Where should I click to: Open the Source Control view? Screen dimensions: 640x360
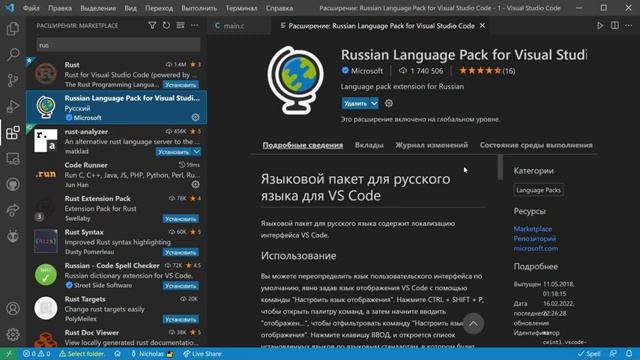(x=13, y=80)
